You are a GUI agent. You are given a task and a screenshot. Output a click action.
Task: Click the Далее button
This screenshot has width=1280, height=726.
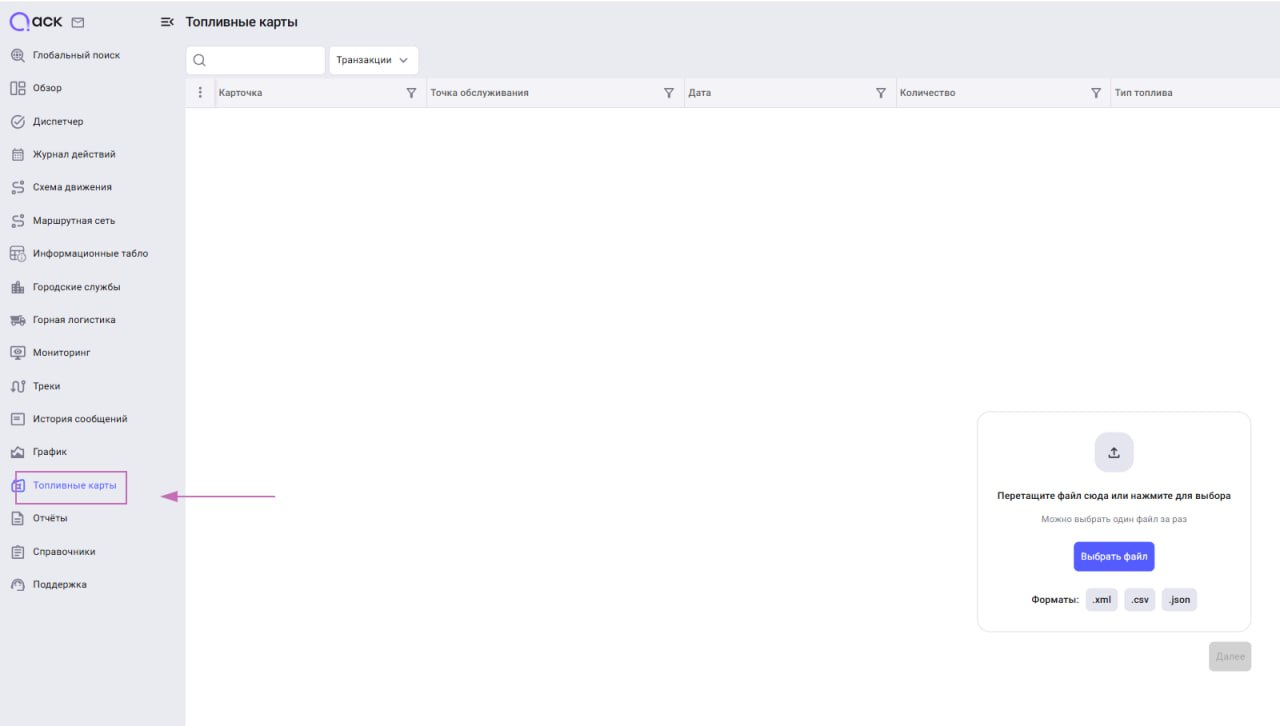pyautogui.click(x=1230, y=656)
